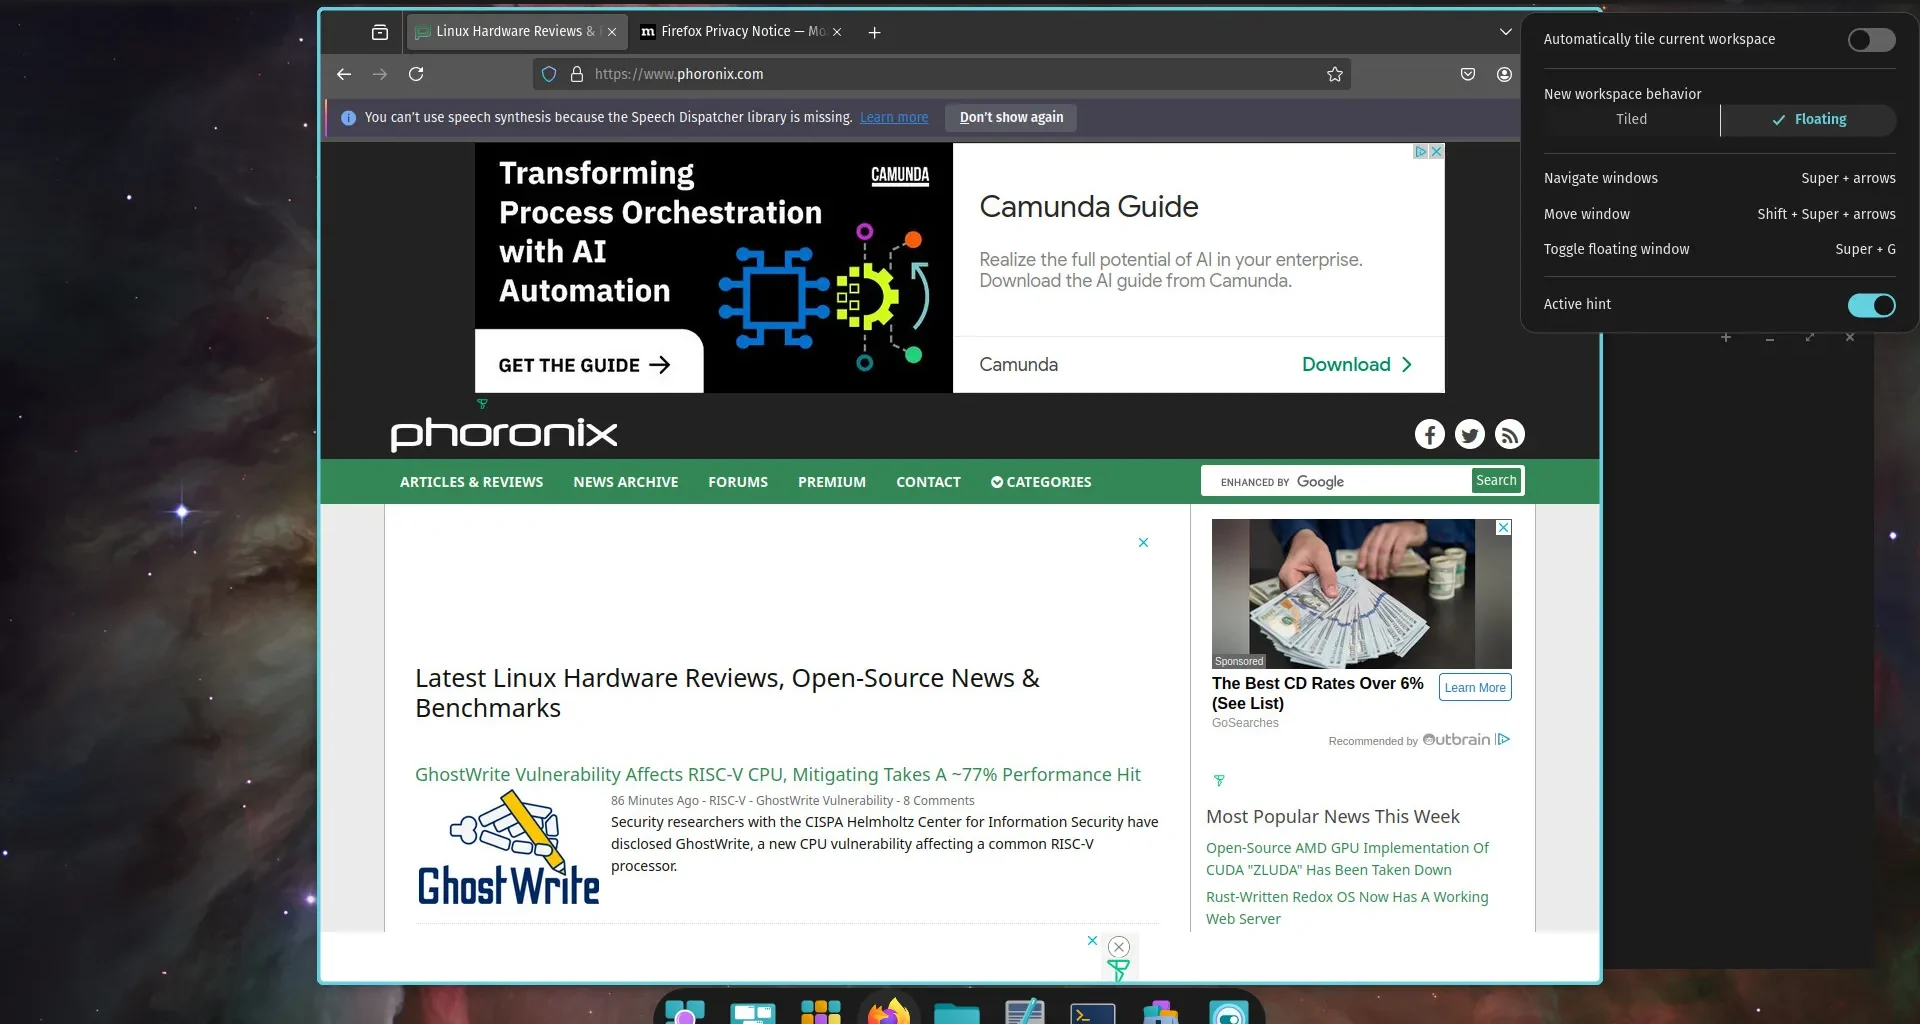Open Firefox from the dock
1920x1024 pixels.
click(888, 1012)
